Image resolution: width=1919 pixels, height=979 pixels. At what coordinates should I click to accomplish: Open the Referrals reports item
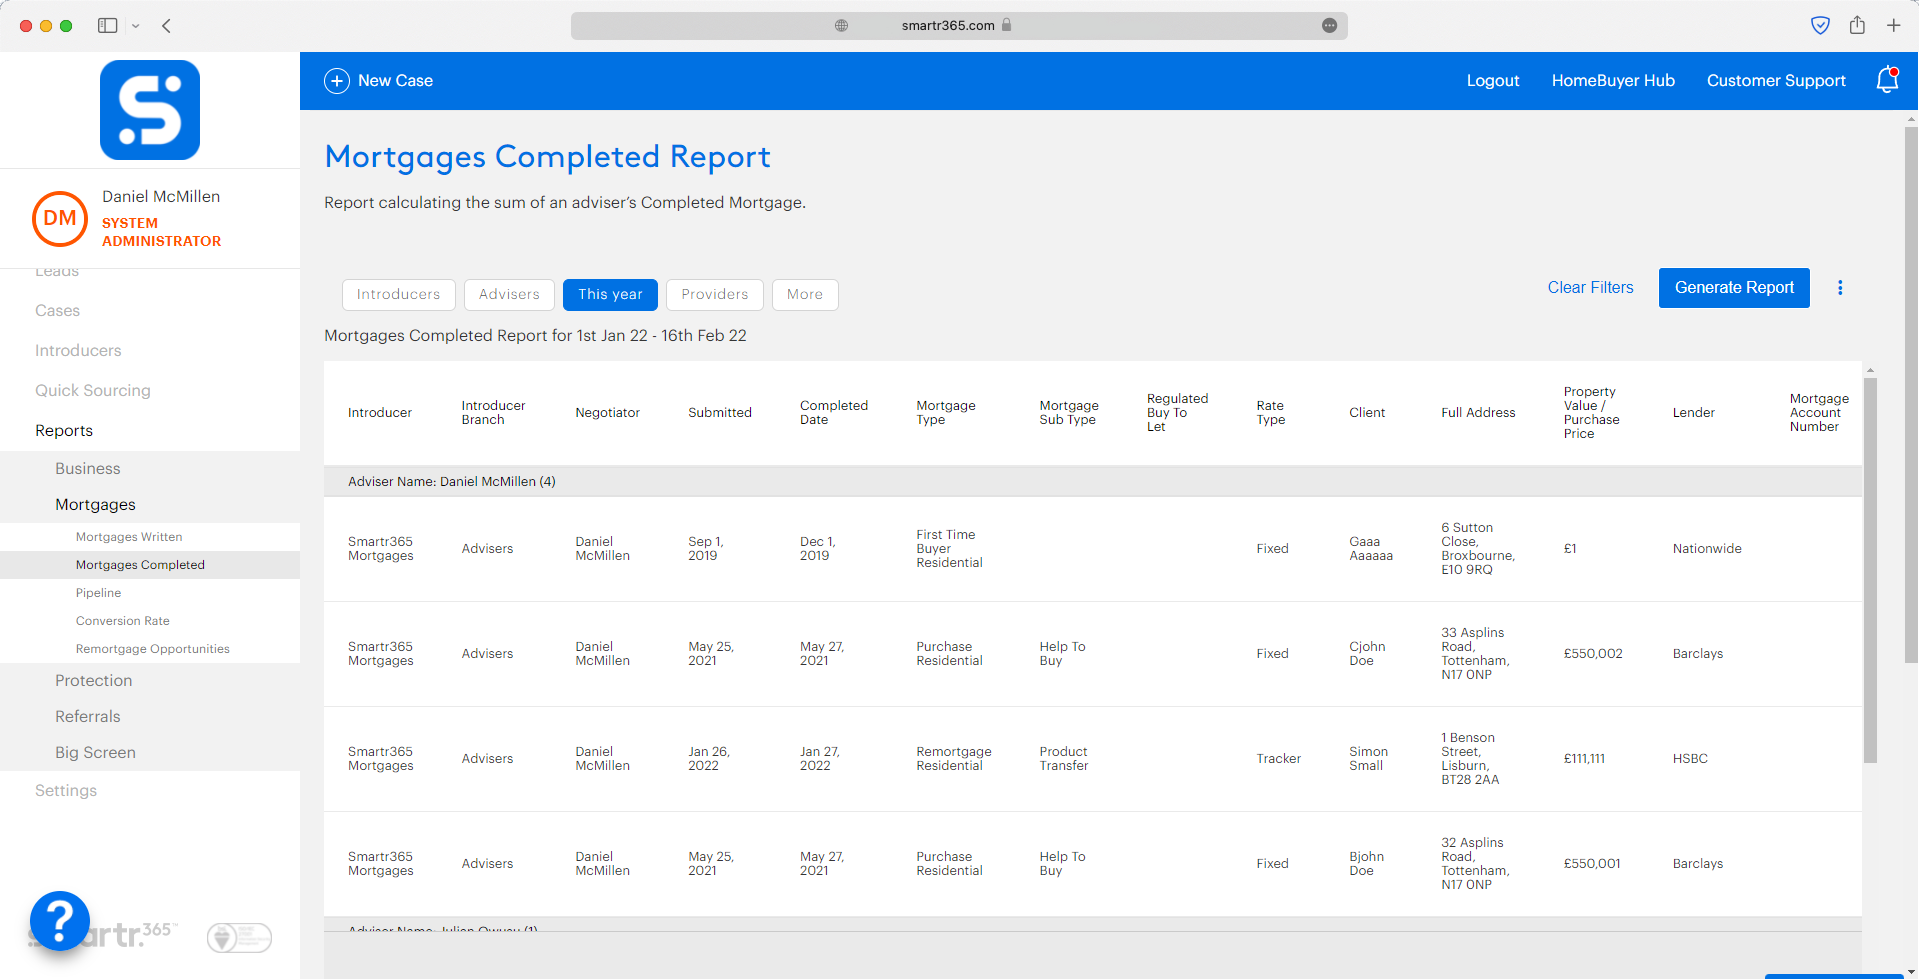pyautogui.click(x=88, y=717)
